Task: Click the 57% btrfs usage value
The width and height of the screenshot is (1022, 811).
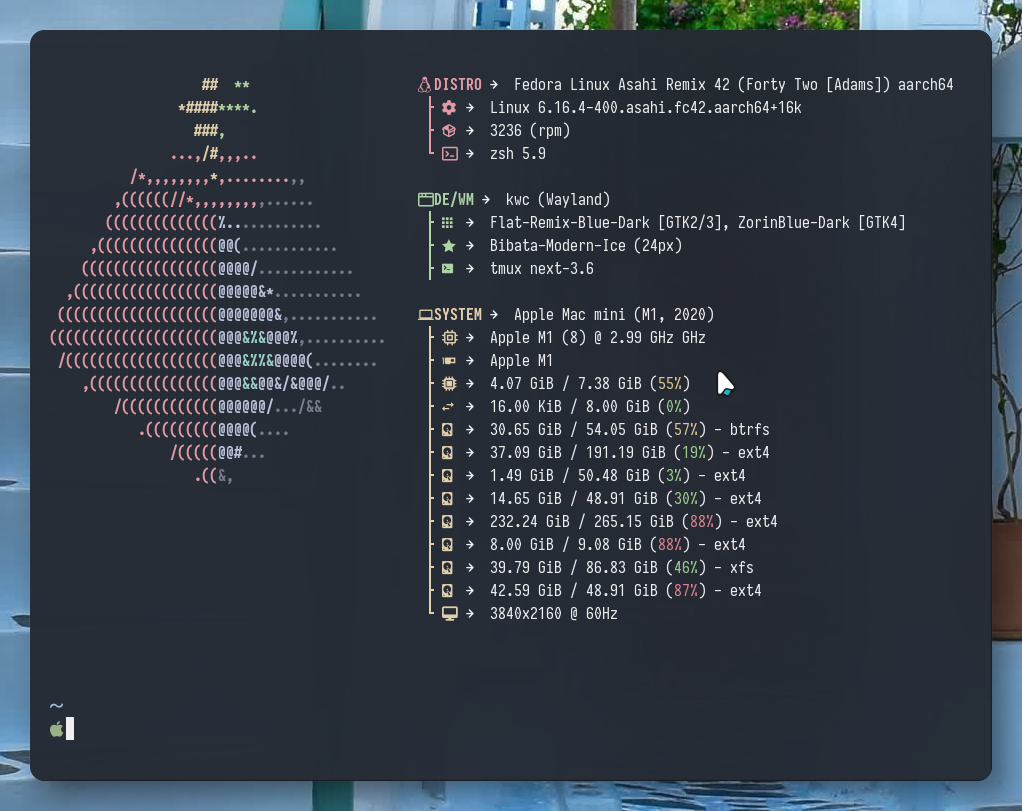Action: pyautogui.click(x=685, y=430)
